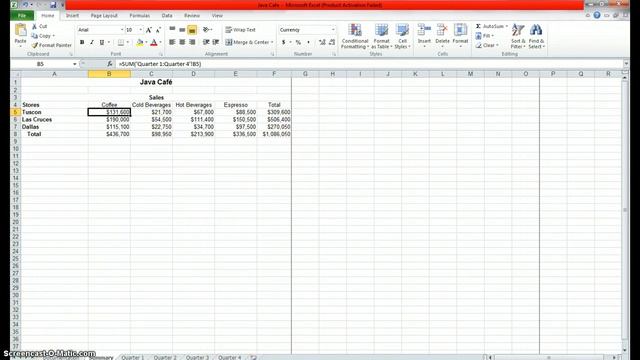Open Cell Styles gallery
This screenshot has width=640, height=360.
[402, 36]
